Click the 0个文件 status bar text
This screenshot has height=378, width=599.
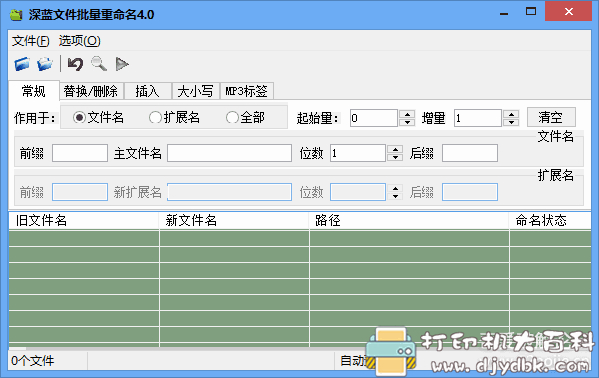tap(33, 360)
